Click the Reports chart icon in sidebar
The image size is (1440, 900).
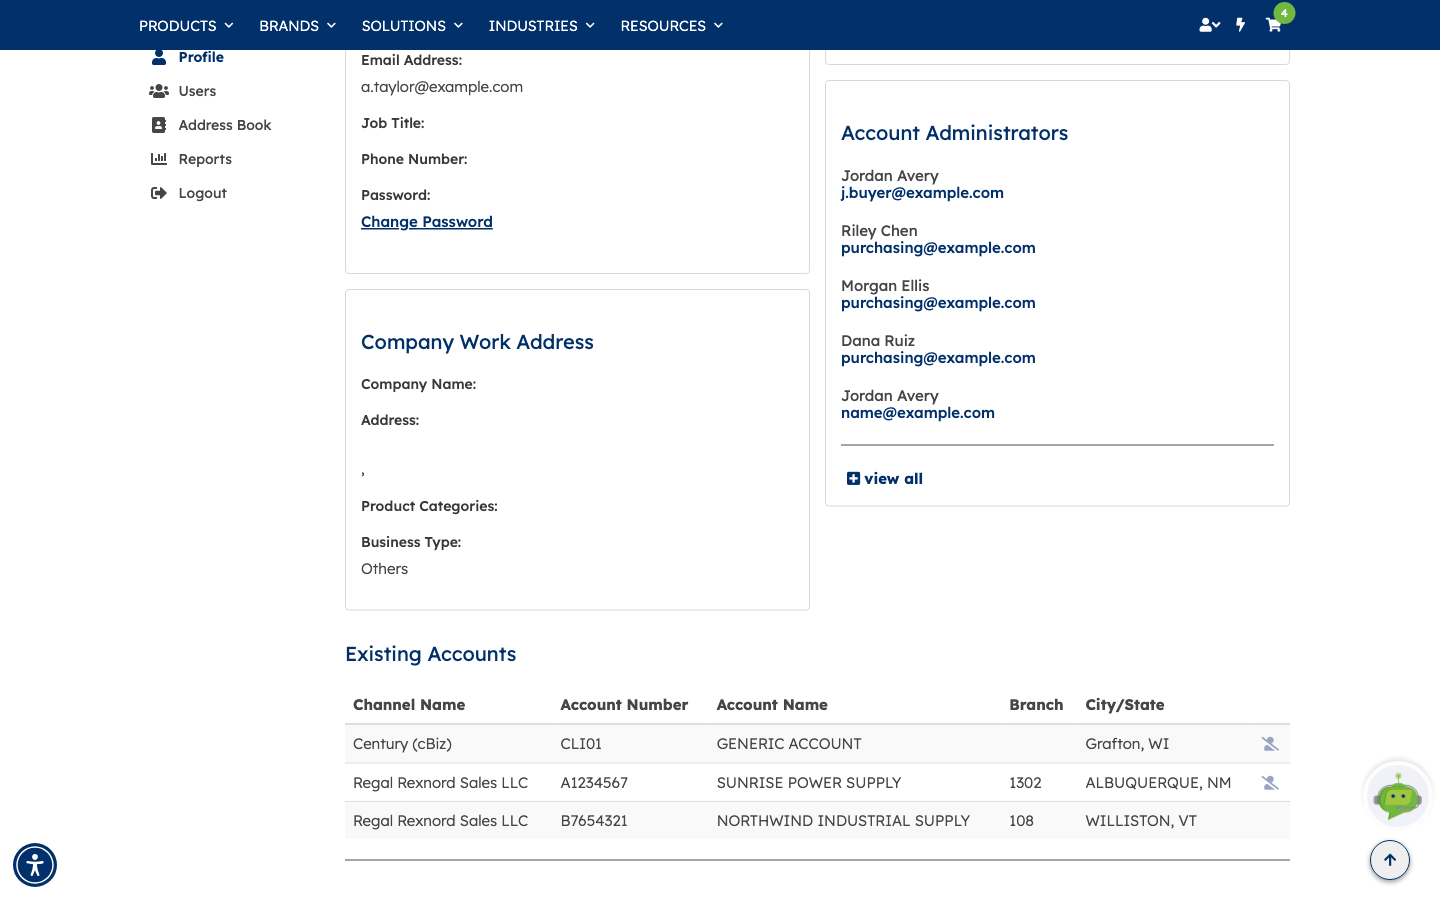click(159, 159)
